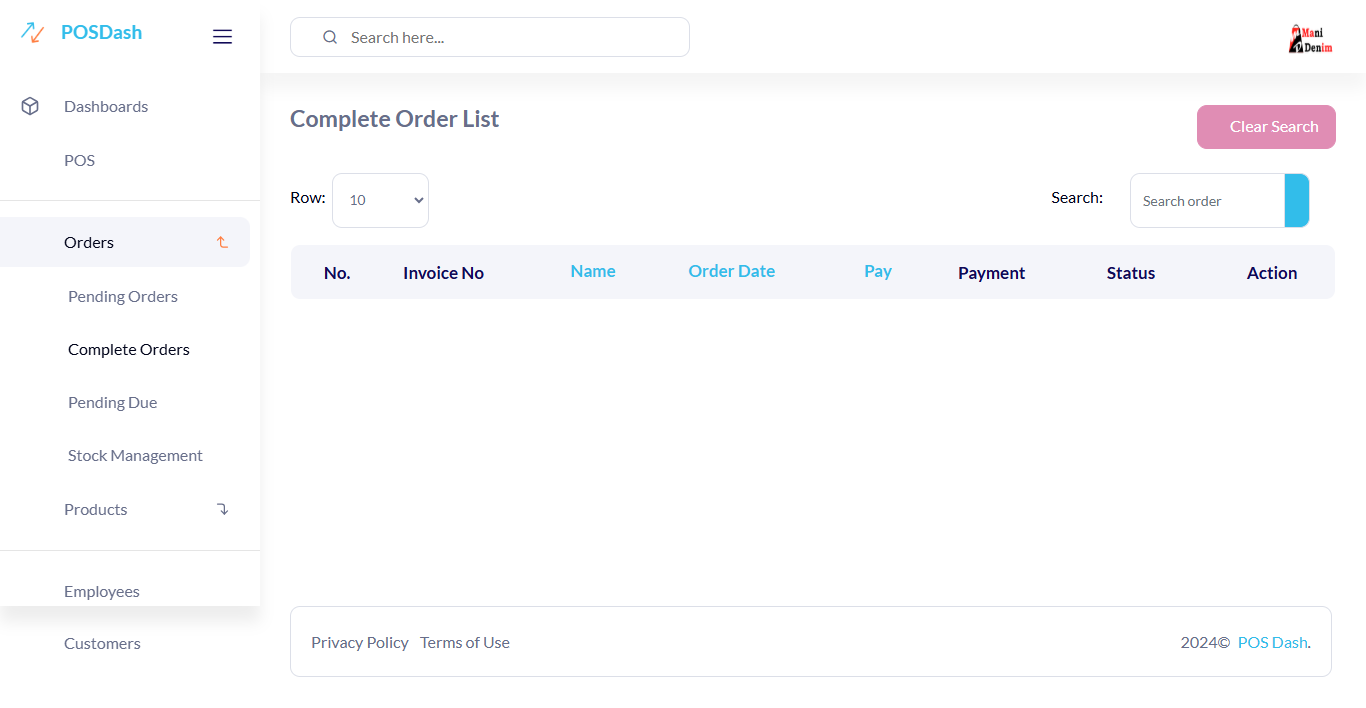1366x708 pixels.
Task: Expand the Products submenu arrow
Action: [222, 509]
